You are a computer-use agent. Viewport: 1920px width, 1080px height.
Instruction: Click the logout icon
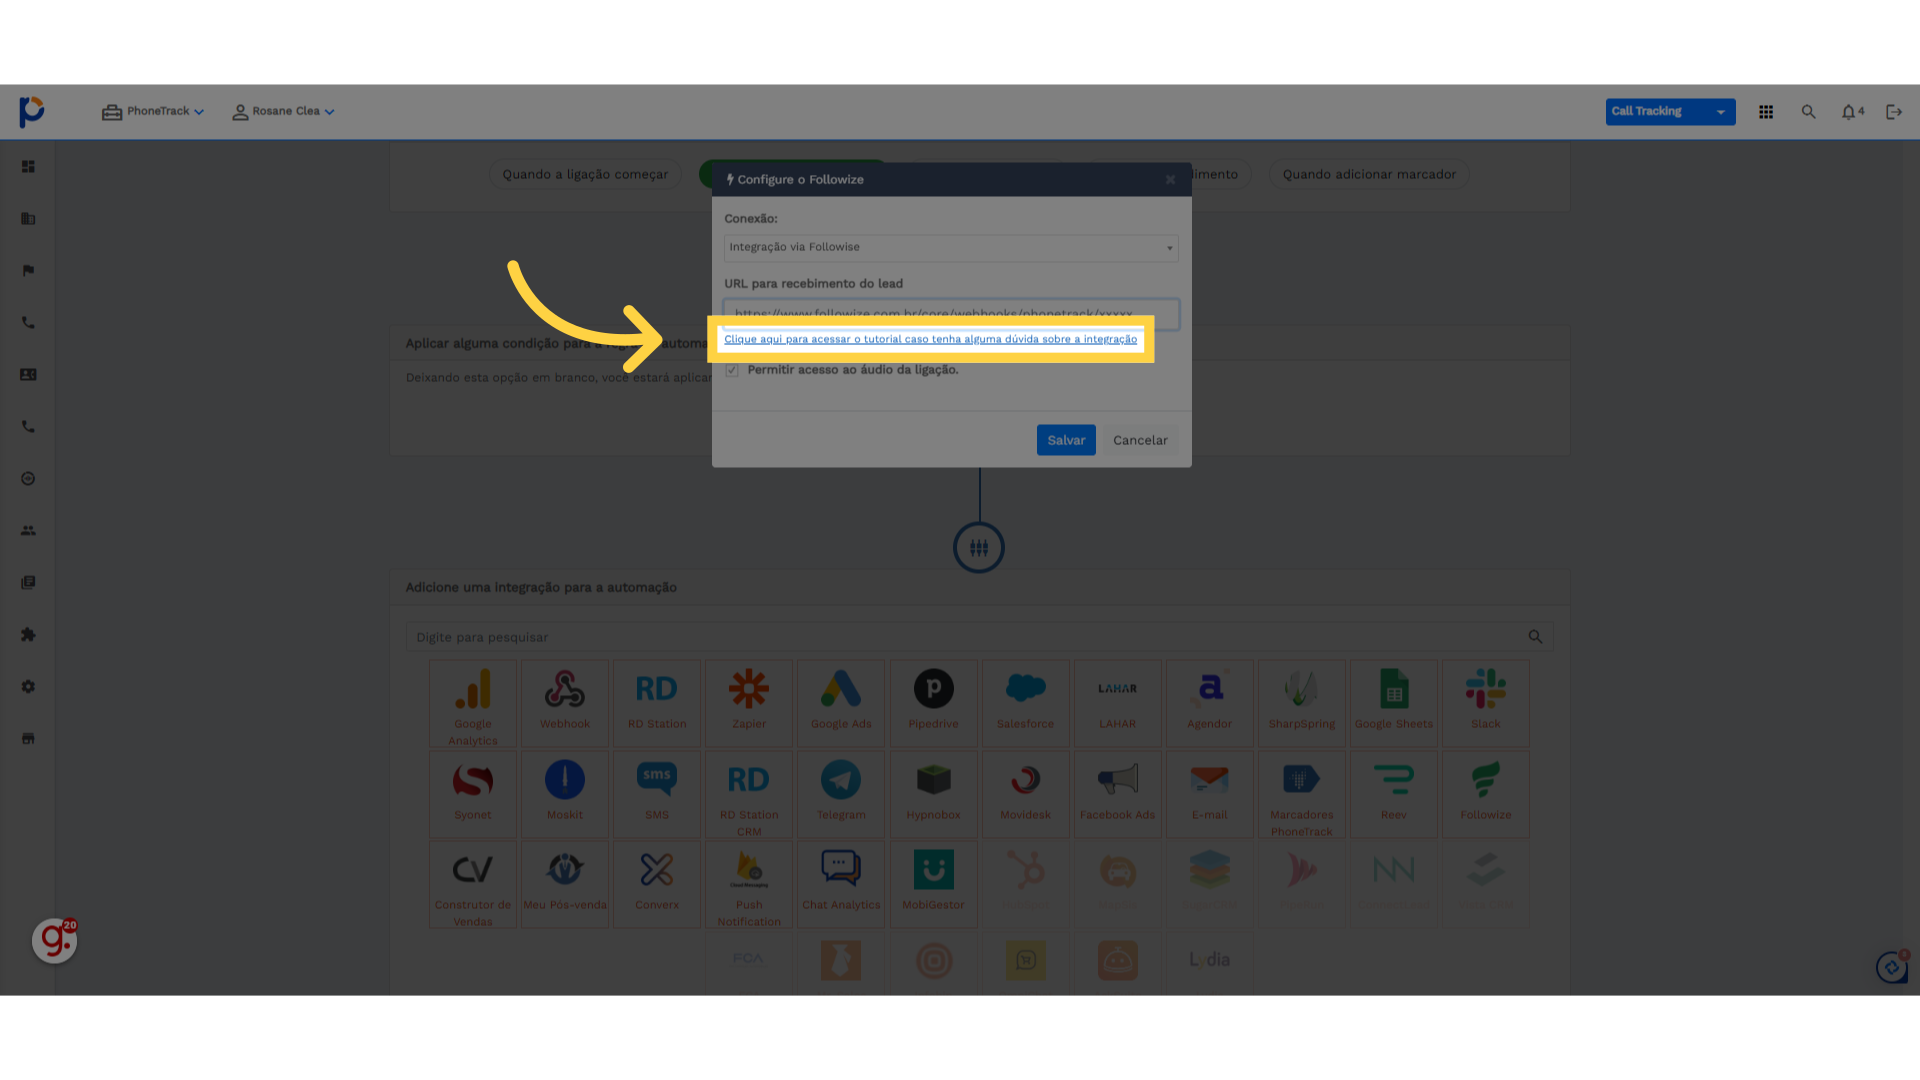[1893, 112]
